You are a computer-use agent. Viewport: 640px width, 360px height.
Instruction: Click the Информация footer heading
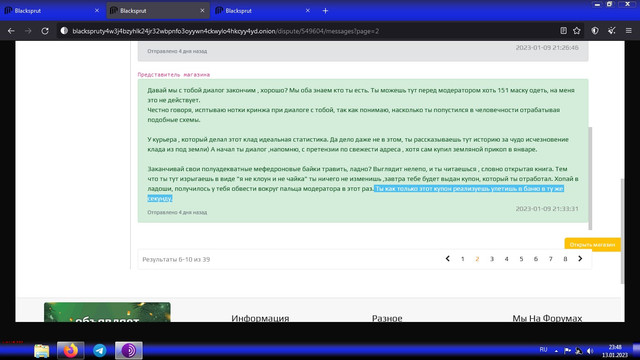[260, 318]
